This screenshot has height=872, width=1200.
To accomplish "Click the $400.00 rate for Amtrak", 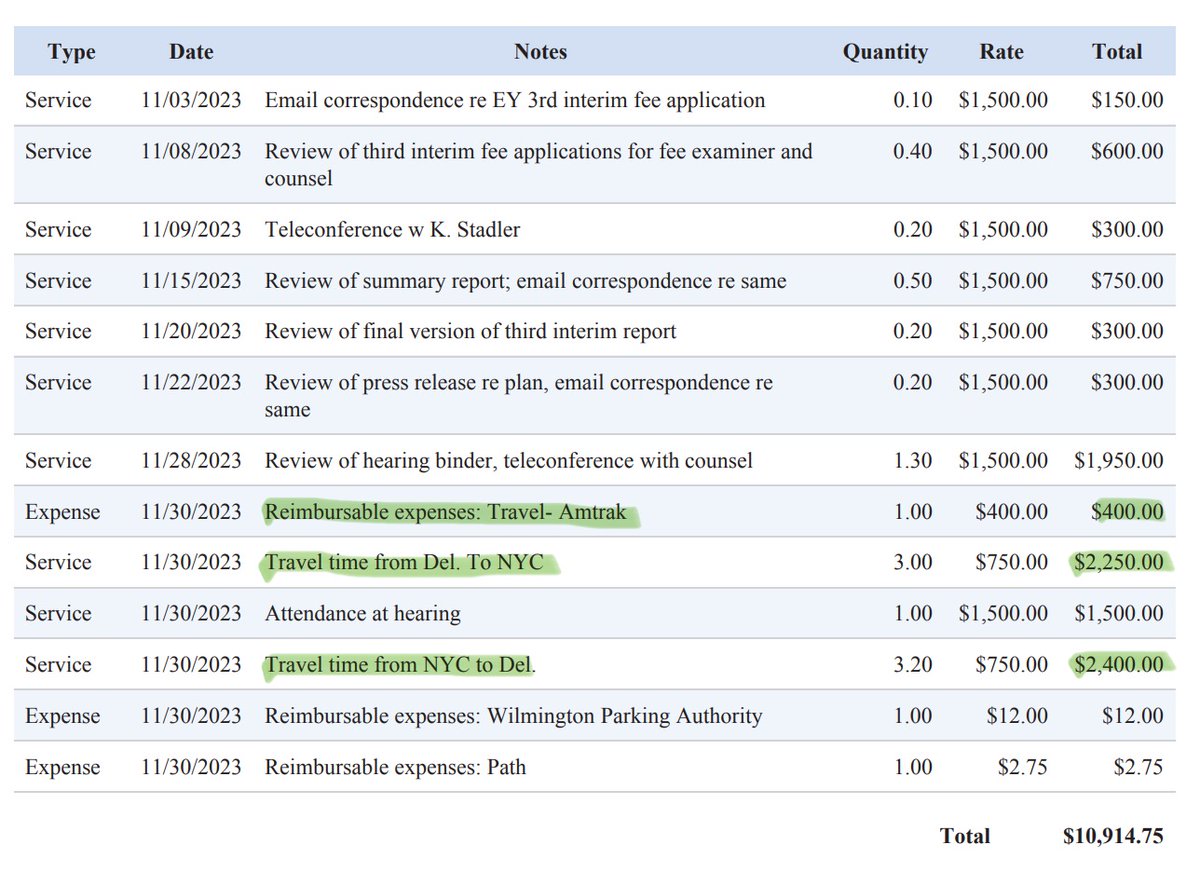I will (1012, 512).
